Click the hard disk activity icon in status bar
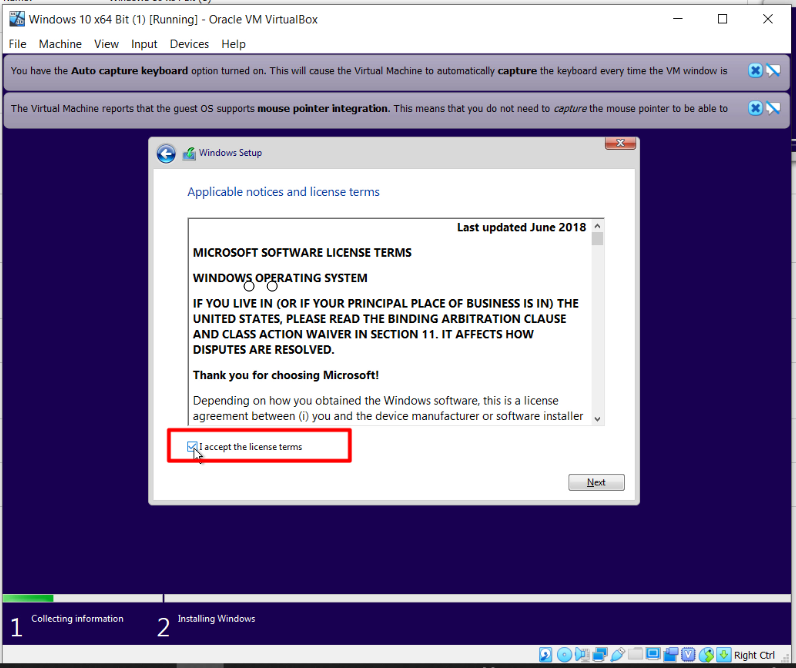Viewport: 796px width, 668px height. [546, 655]
